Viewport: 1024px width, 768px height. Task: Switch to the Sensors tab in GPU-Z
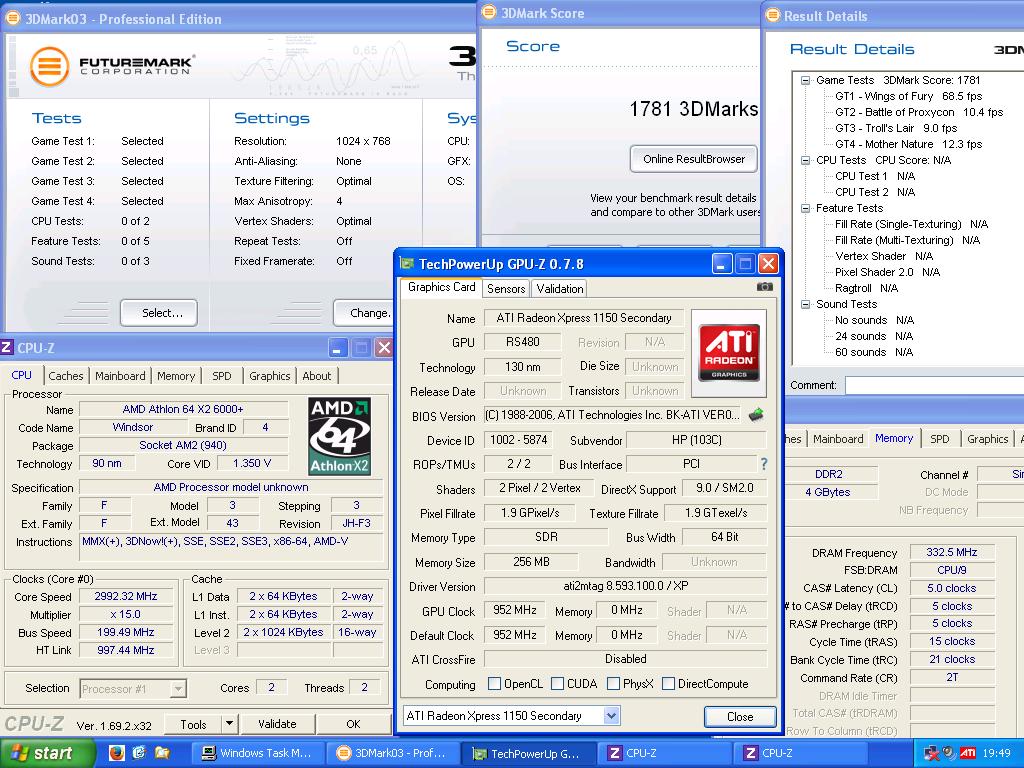506,289
